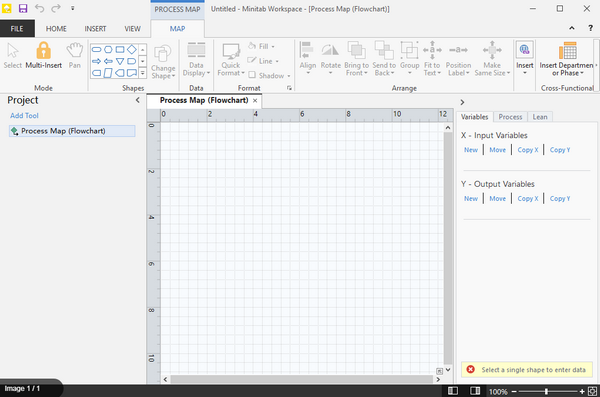Pick the downward triangle shape
The image size is (600, 397).
pos(120,61)
